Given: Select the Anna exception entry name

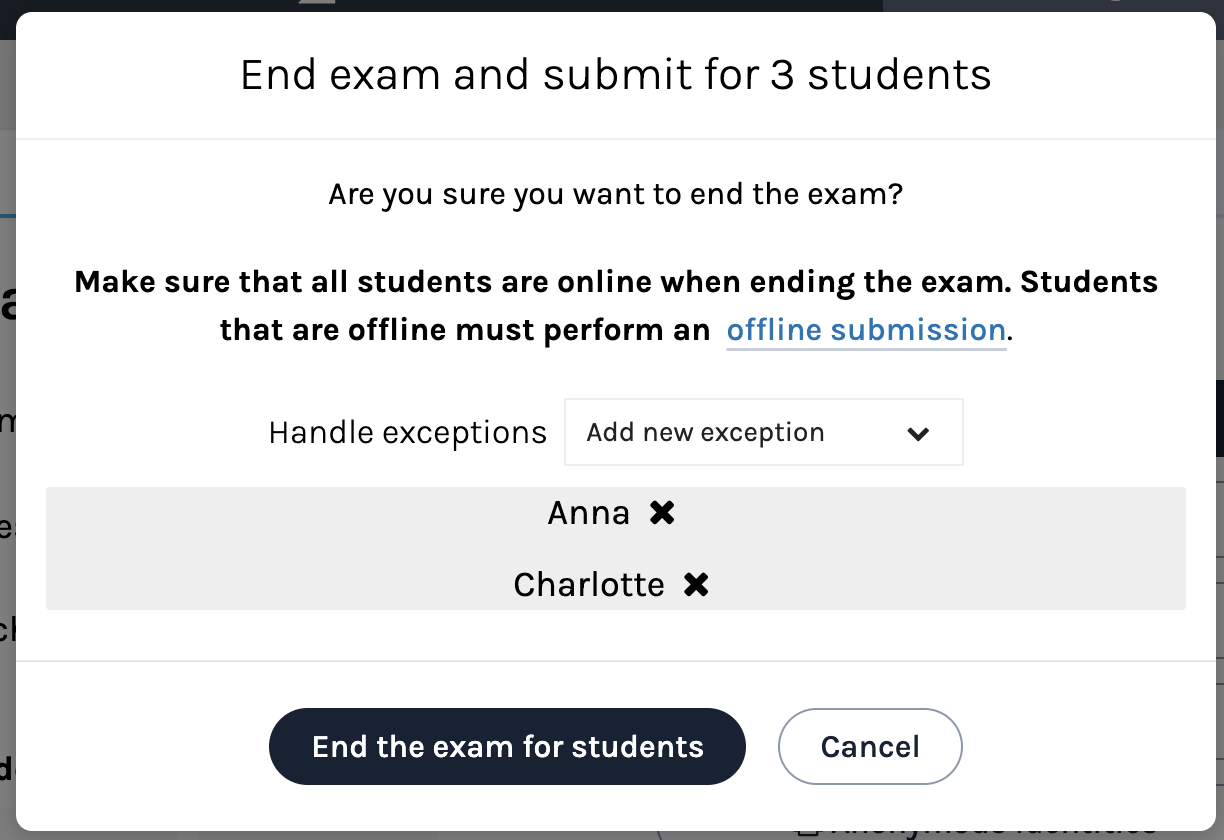Looking at the screenshot, I should pyautogui.click(x=589, y=513).
